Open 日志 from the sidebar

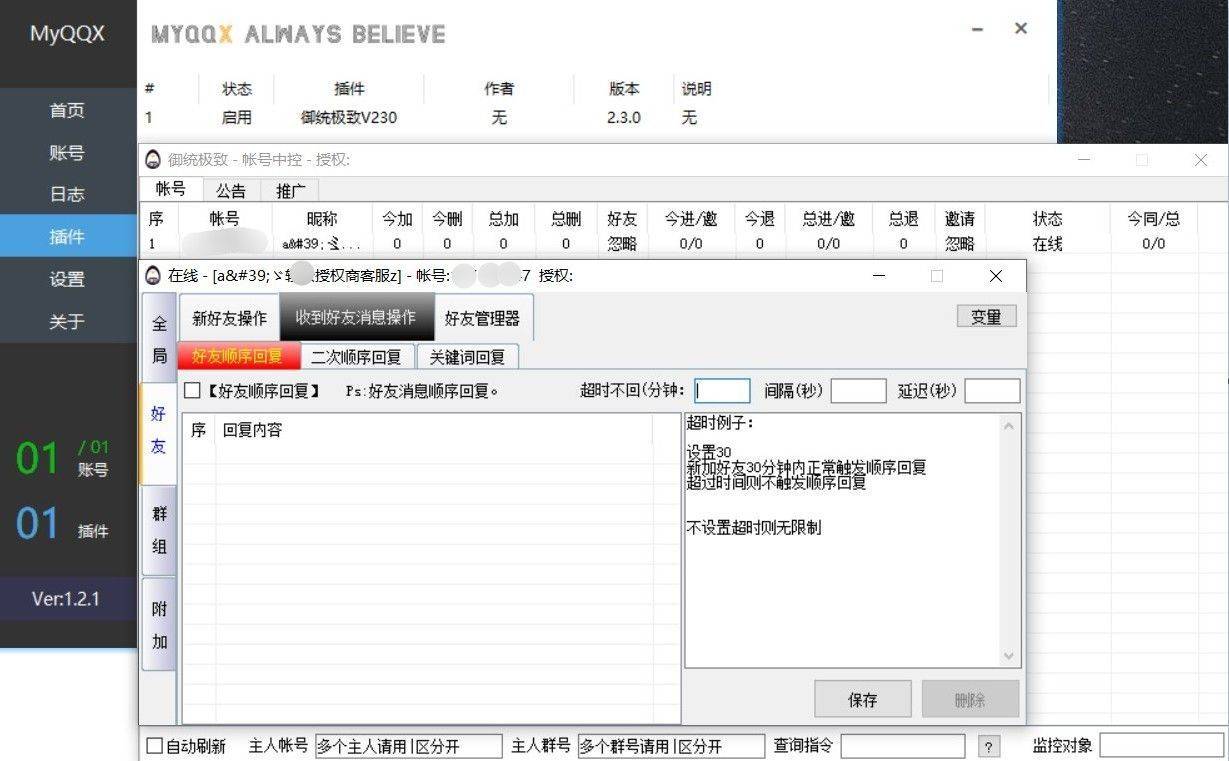click(x=67, y=195)
